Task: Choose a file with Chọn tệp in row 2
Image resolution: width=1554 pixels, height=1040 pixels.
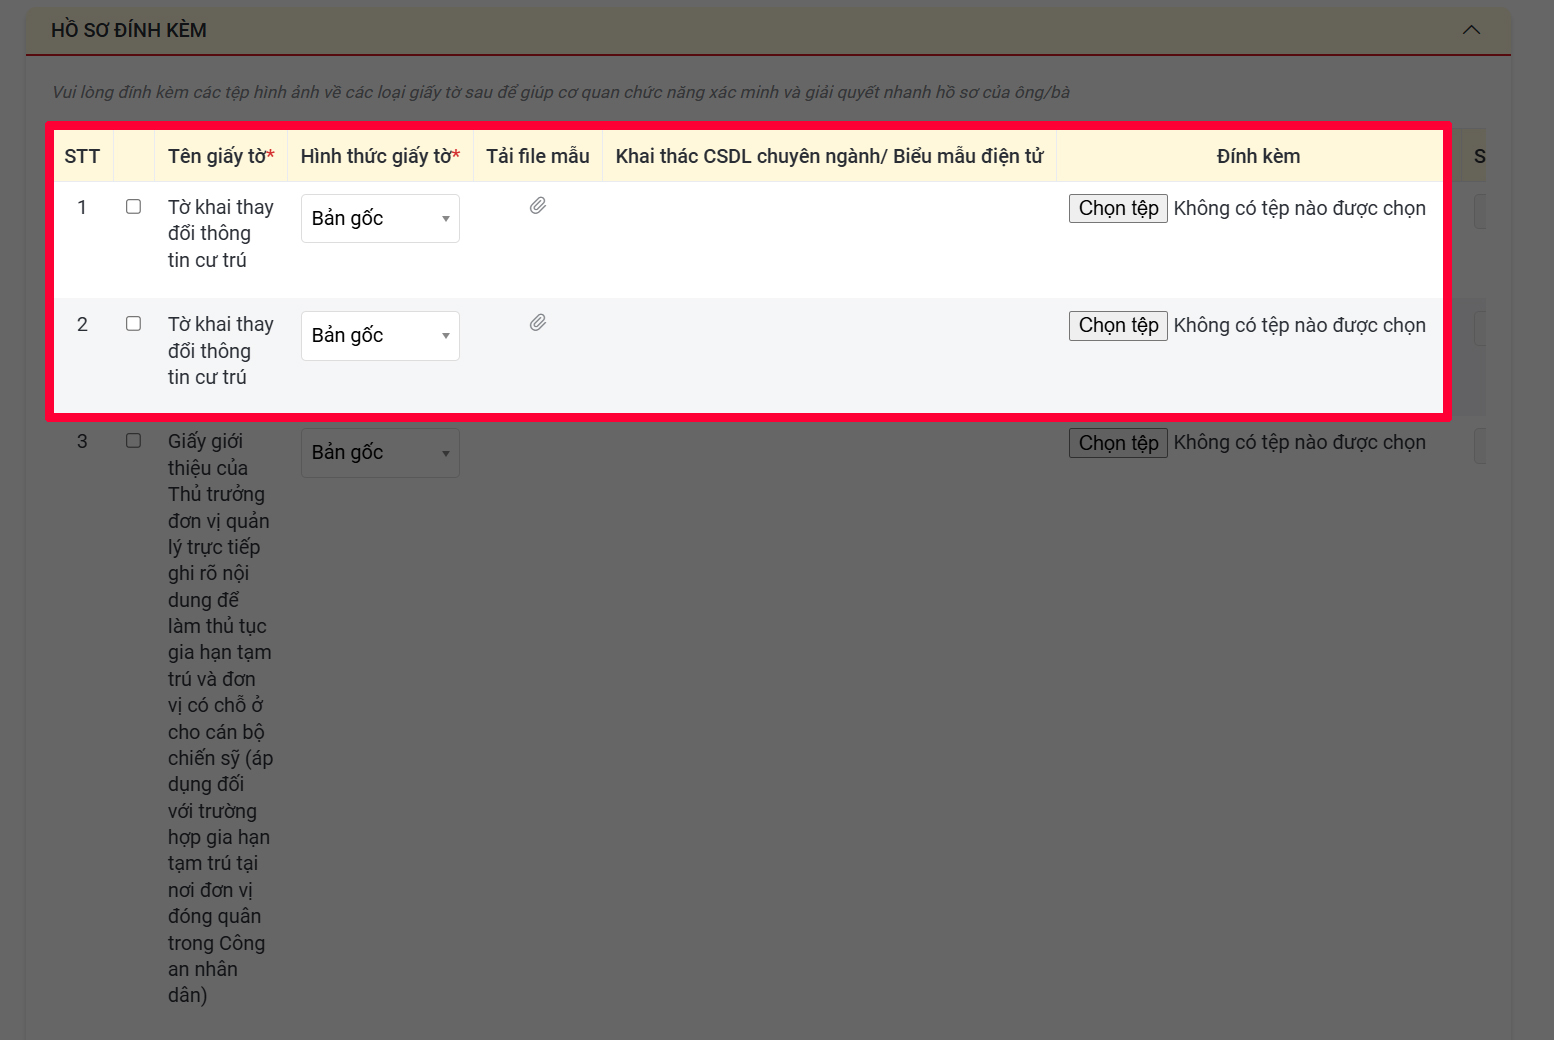Action: (x=1118, y=326)
